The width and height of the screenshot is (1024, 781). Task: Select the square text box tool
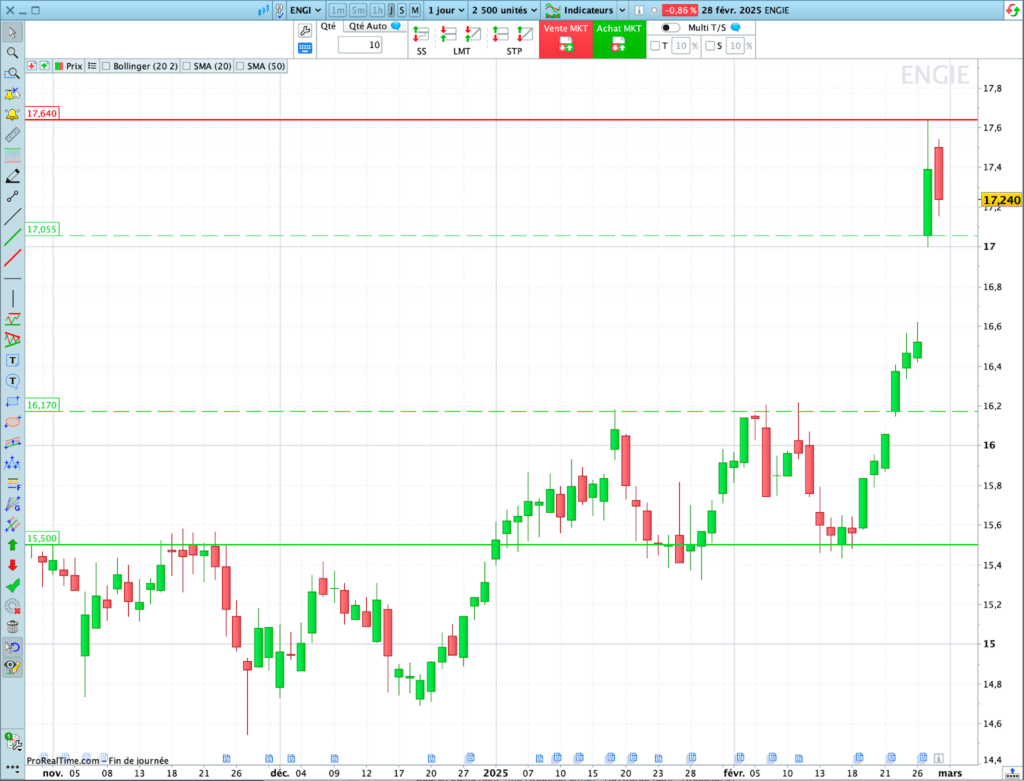tap(12, 360)
